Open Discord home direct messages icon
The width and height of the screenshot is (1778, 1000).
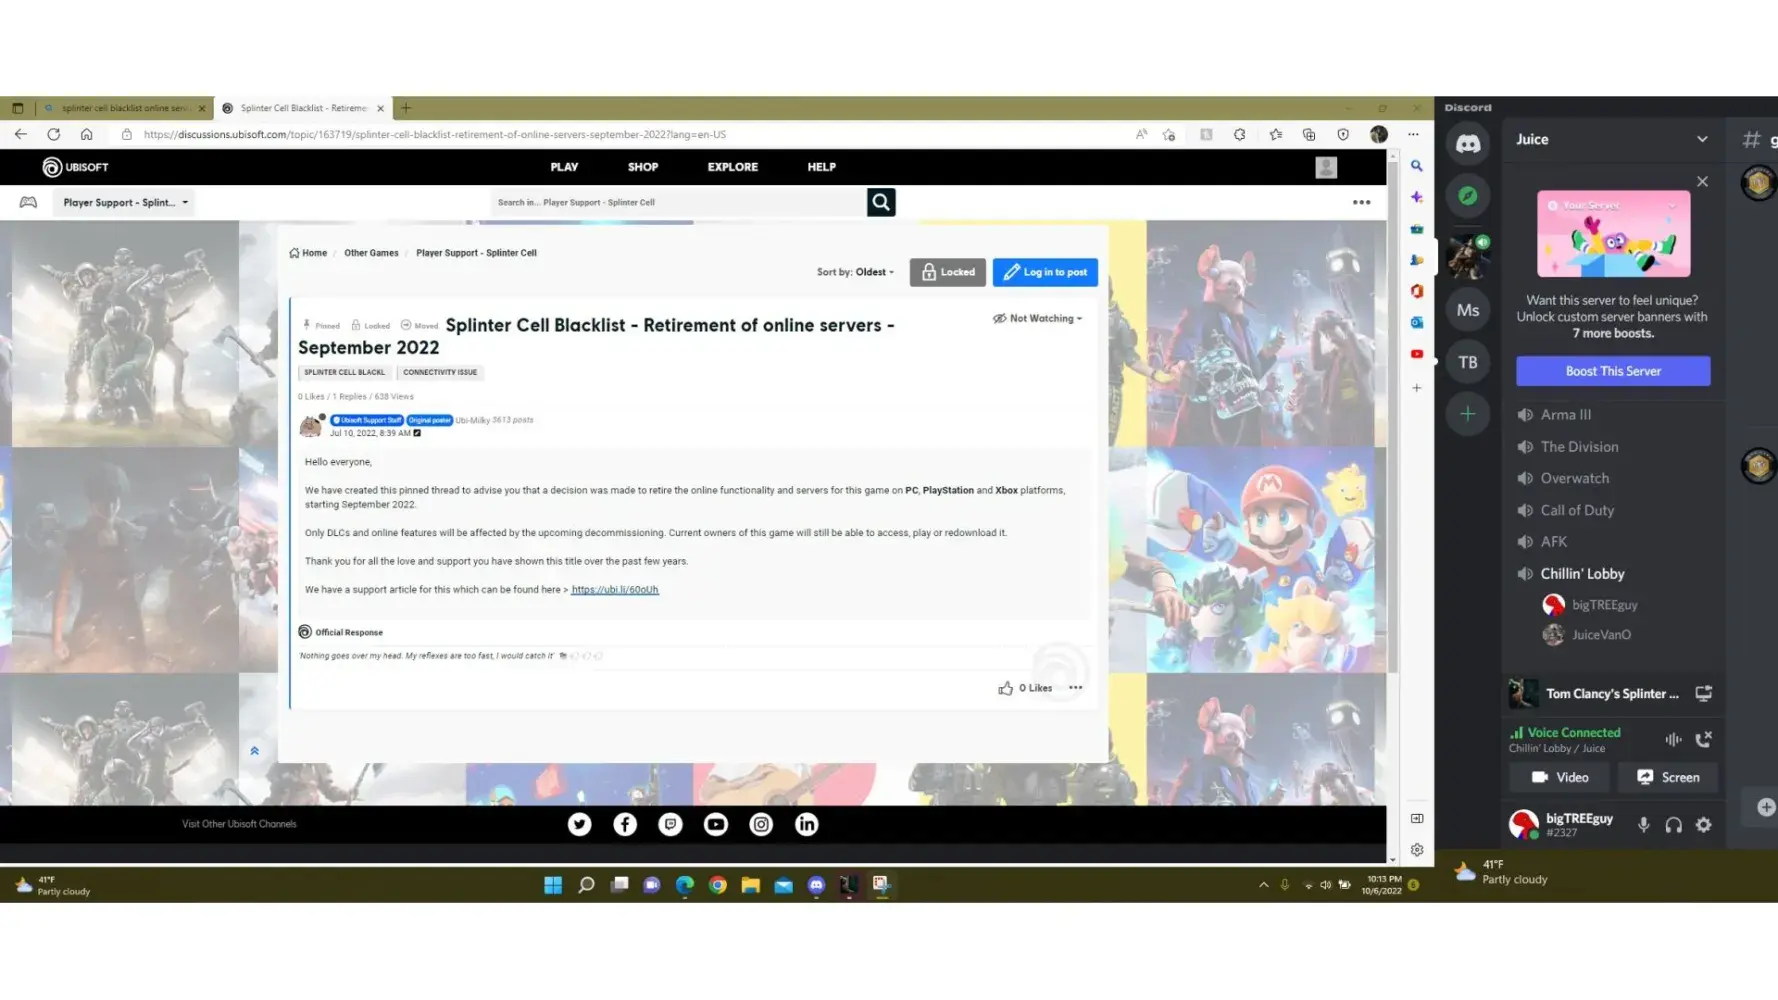click(1467, 144)
